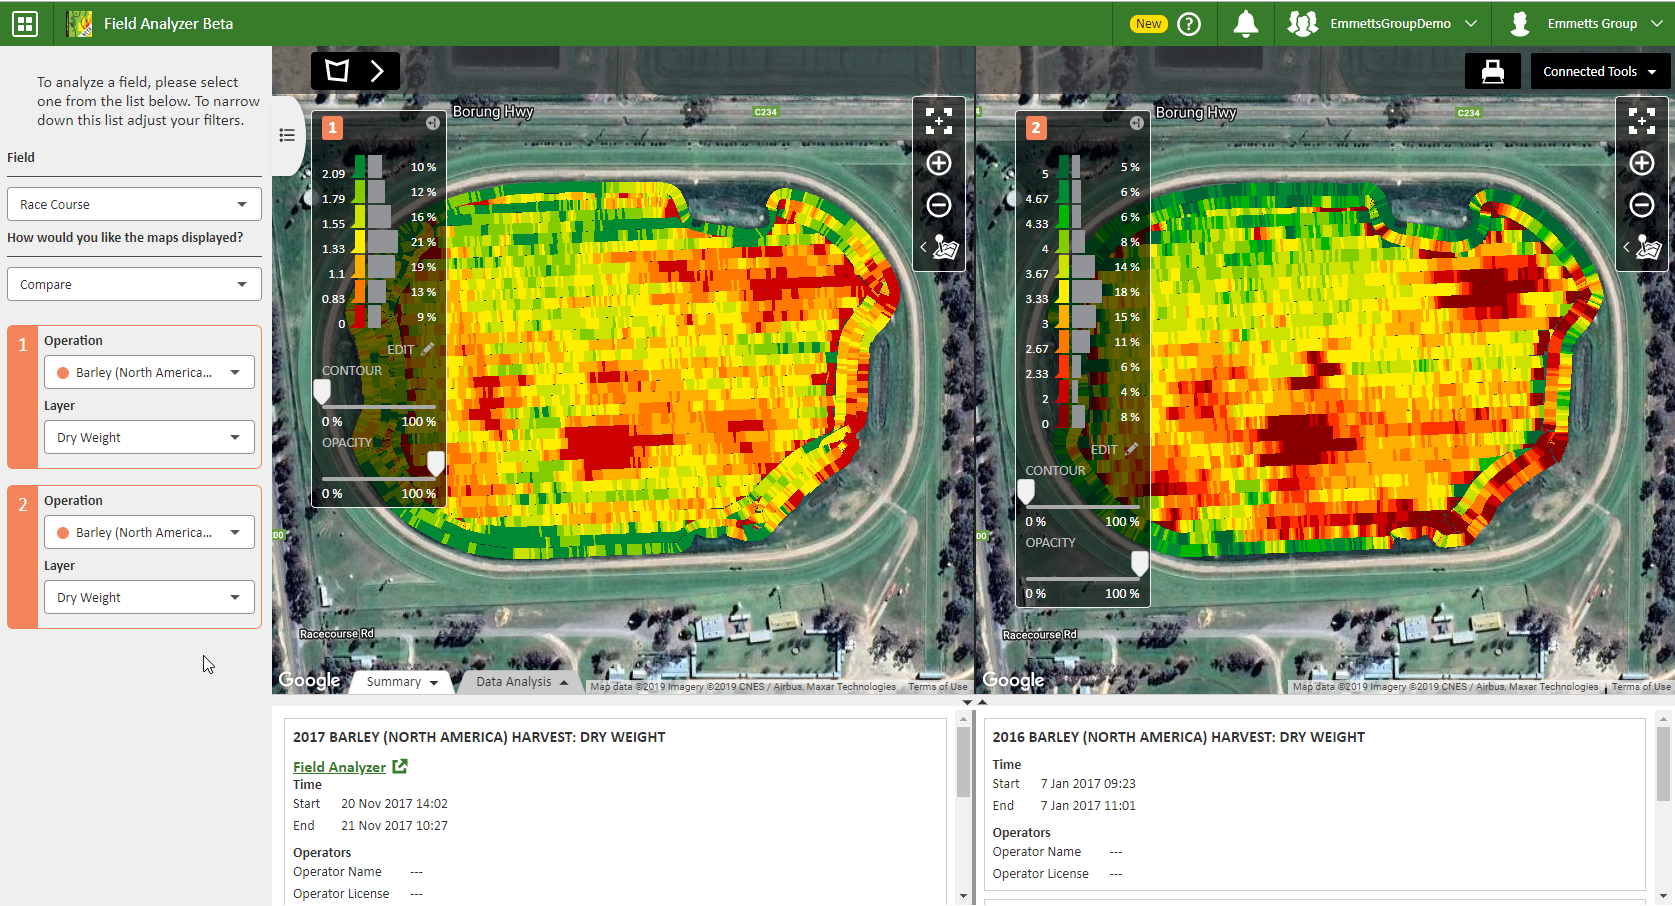Click the Google logo on the left map
This screenshot has height=906, width=1675.
tap(309, 680)
